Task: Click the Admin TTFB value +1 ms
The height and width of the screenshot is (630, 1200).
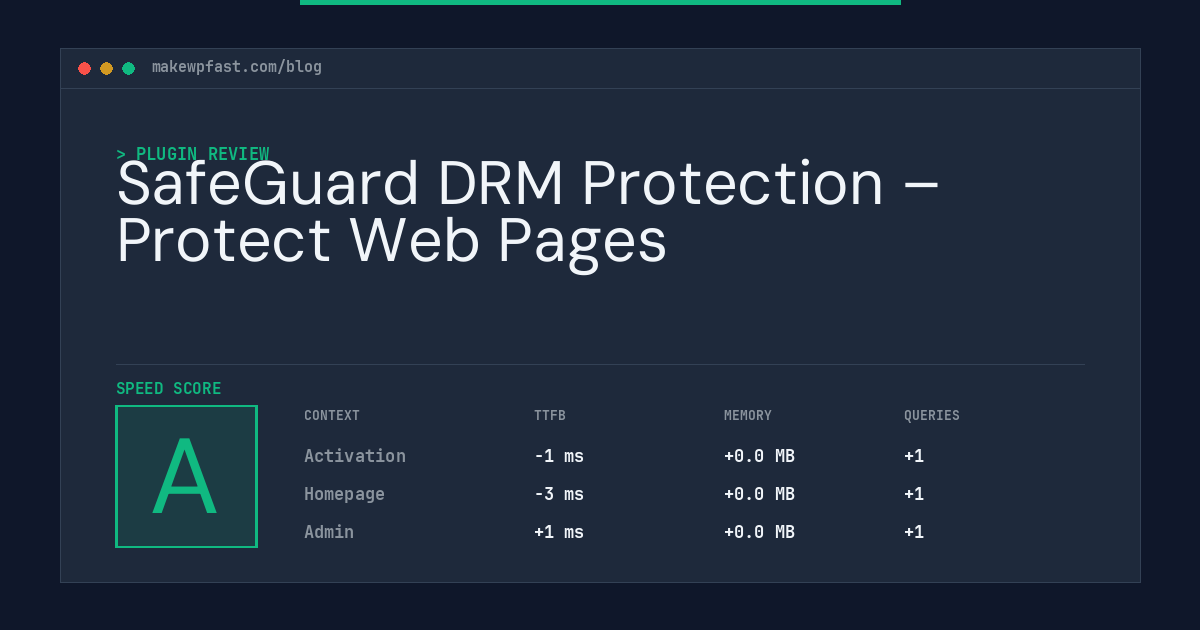Action: tap(559, 532)
